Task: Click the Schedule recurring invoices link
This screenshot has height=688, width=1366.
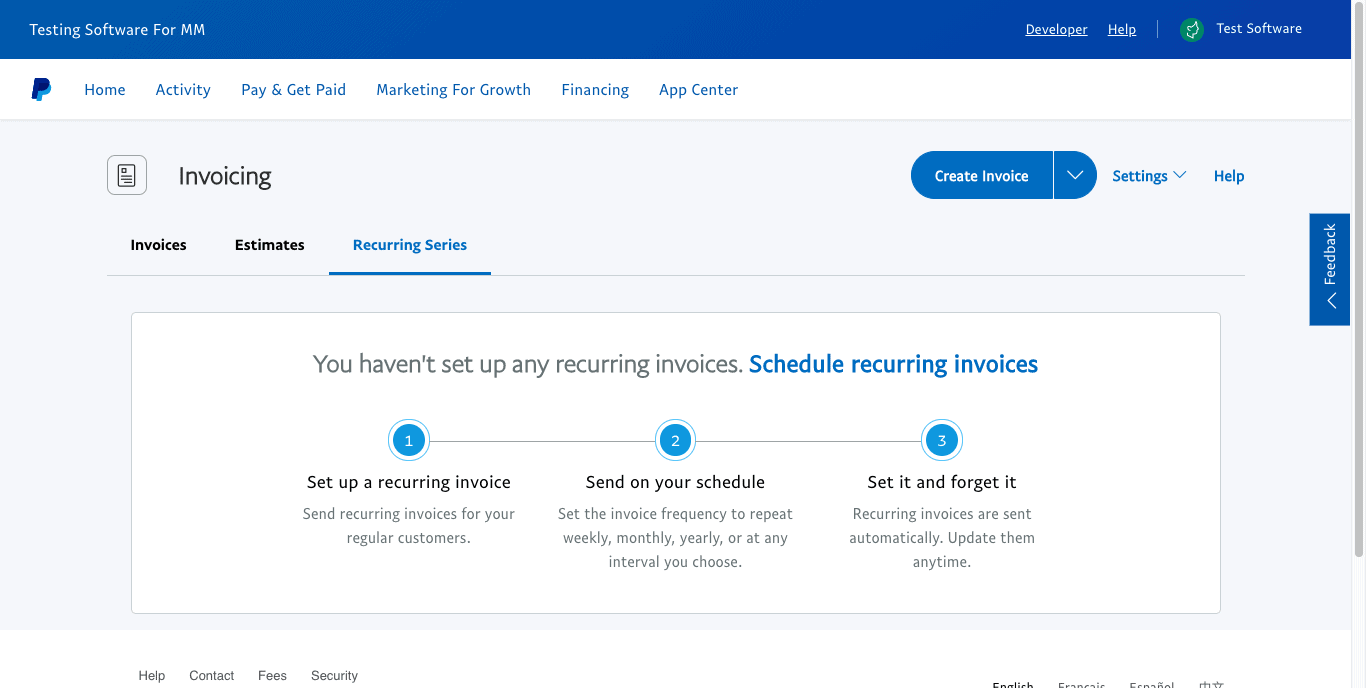Action: 893,364
